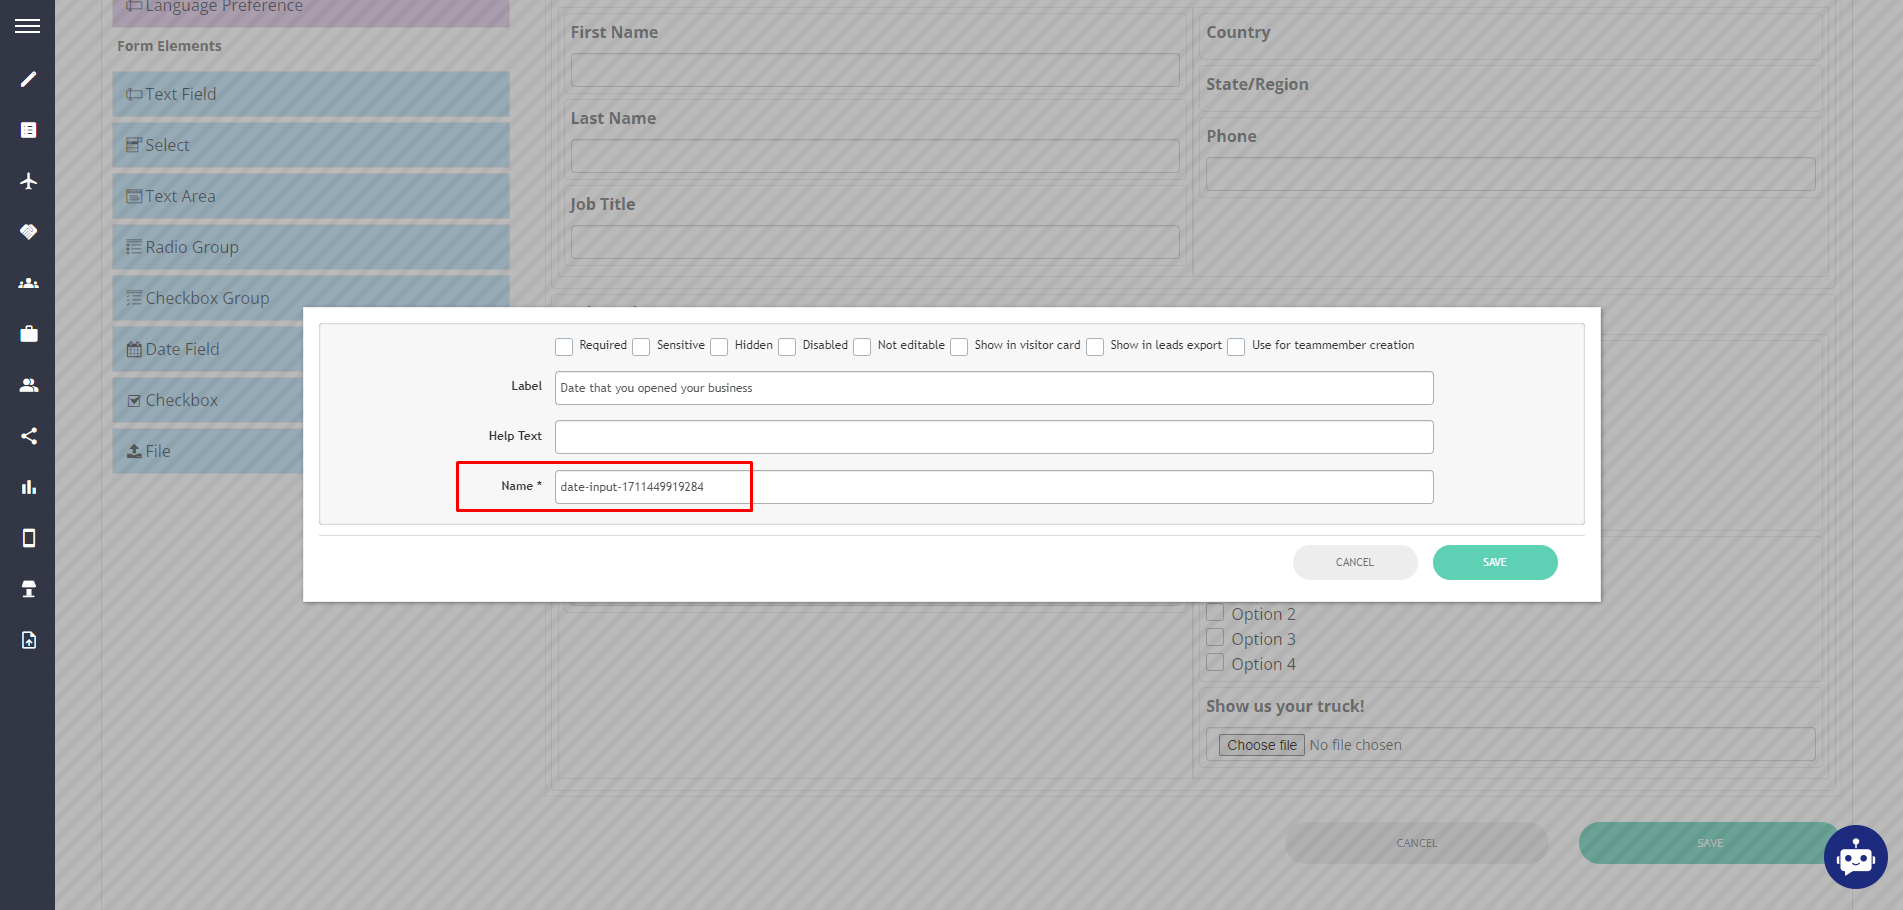
Task: Open the bar-chart analytics icon
Action: (27, 487)
